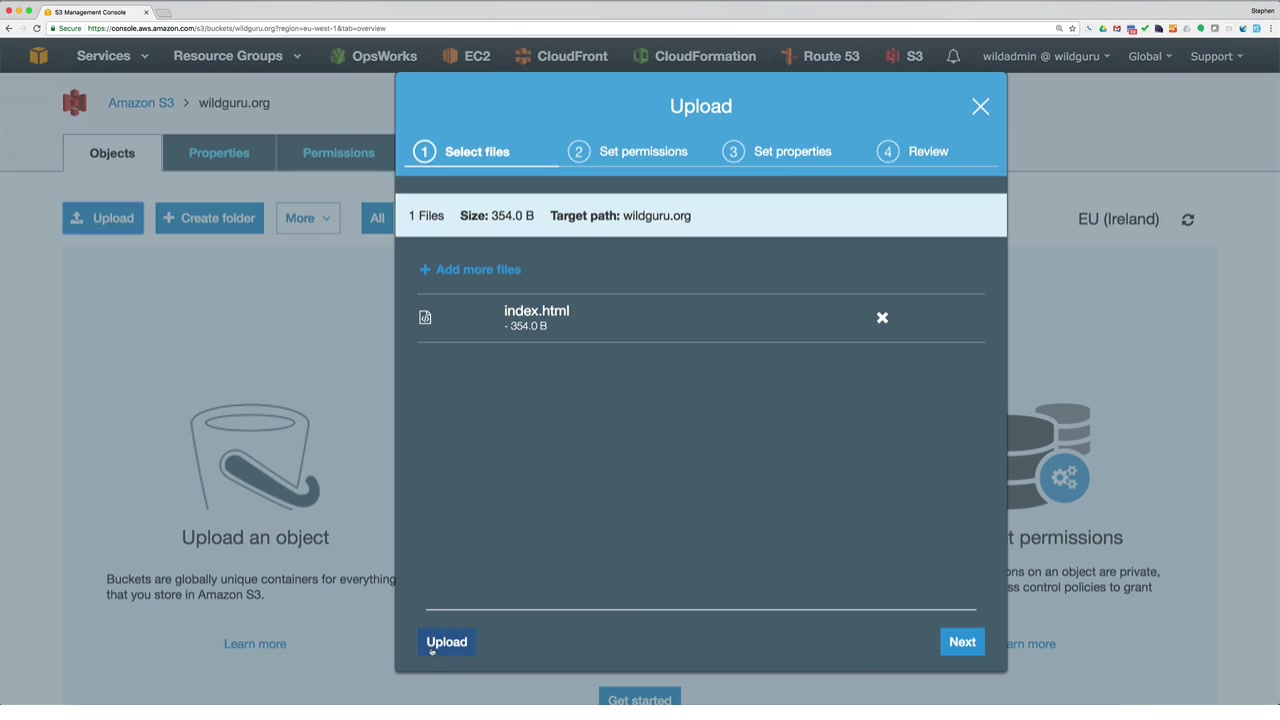Viewport: 1280px width, 720px height.
Task: Open the More actions dropdown
Action: pyautogui.click(x=308, y=218)
